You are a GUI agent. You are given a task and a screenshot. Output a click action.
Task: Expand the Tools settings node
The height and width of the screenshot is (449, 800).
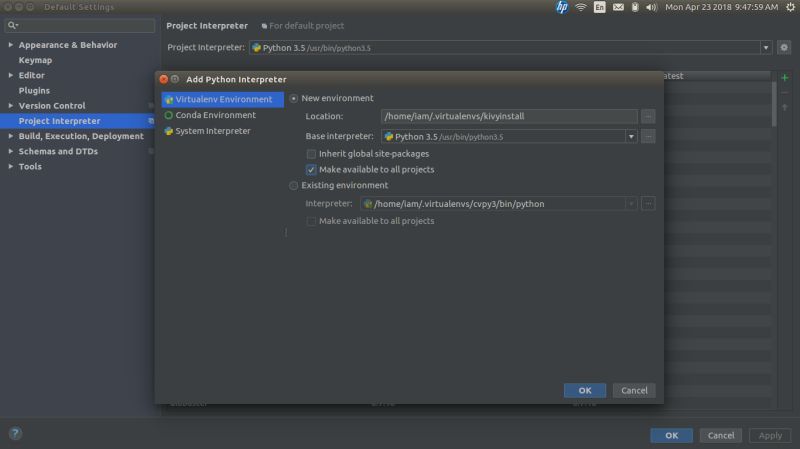coord(11,166)
